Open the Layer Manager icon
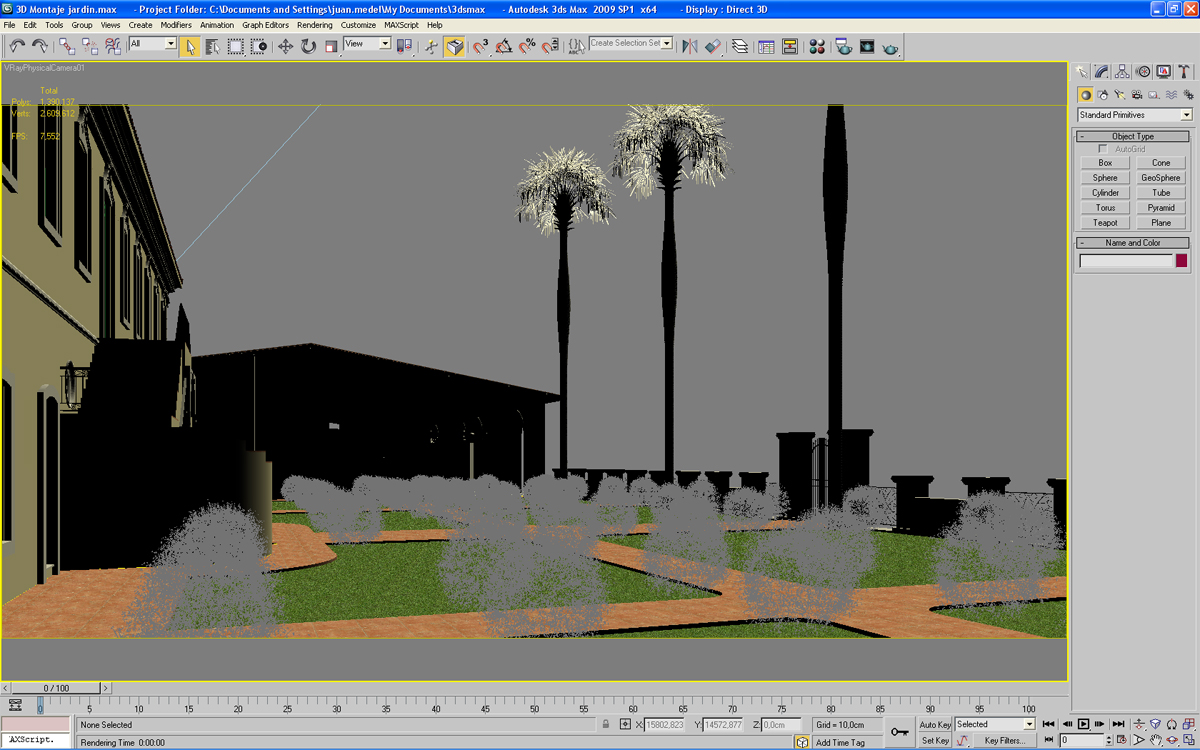 coord(740,46)
